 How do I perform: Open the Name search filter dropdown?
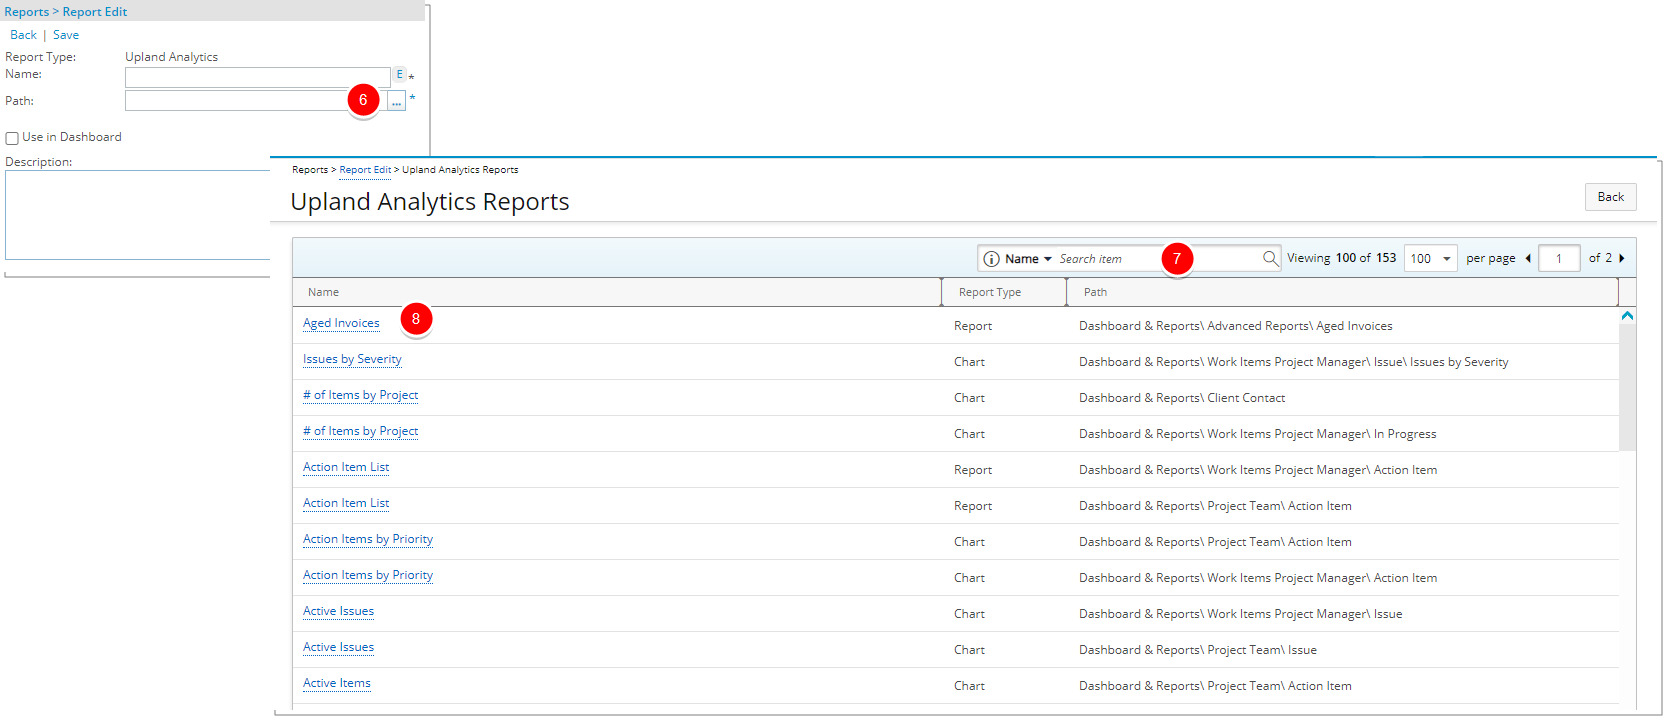(1028, 259)
